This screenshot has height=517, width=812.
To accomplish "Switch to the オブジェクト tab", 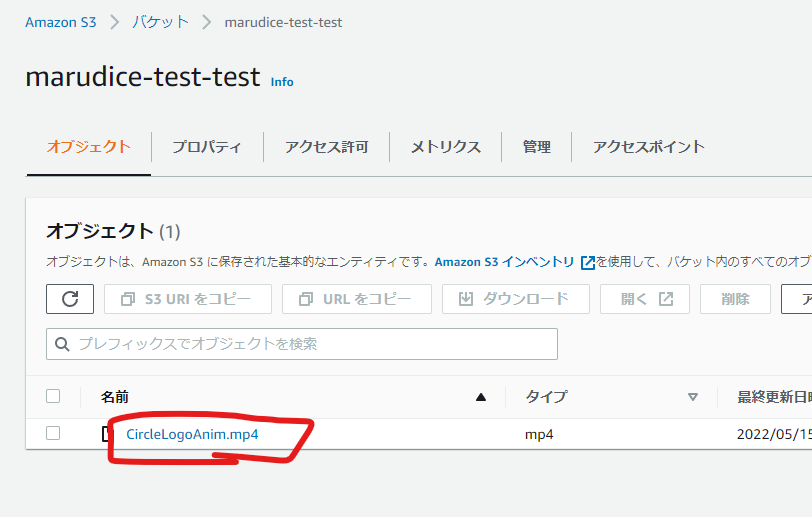I will coord(89,147).
